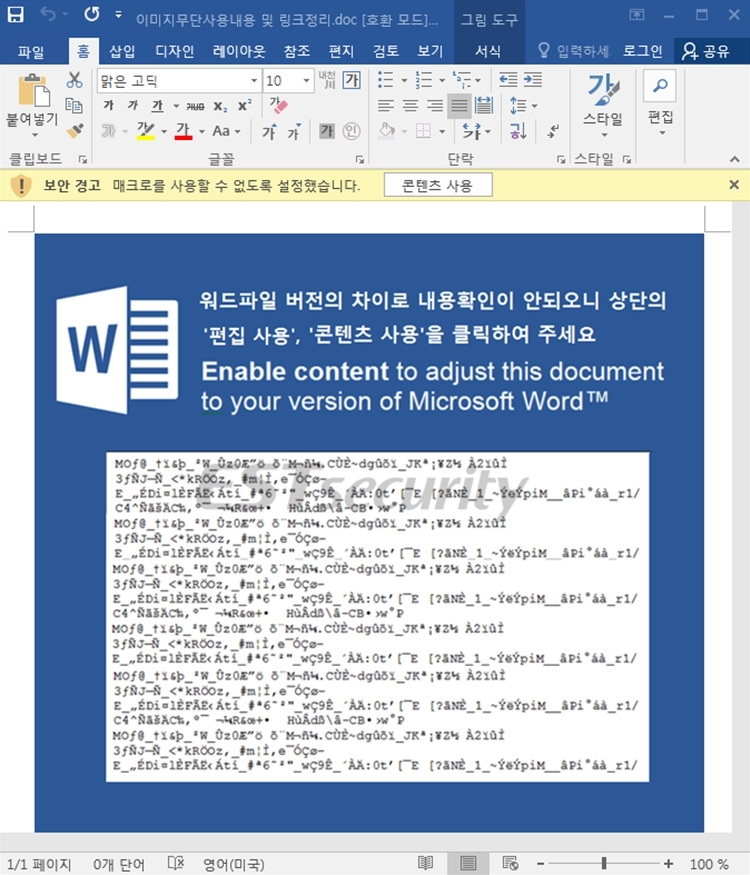The image size is (750, 875).
Task: Click the phonetic guide 내천 icon
Action: point(327,80)
